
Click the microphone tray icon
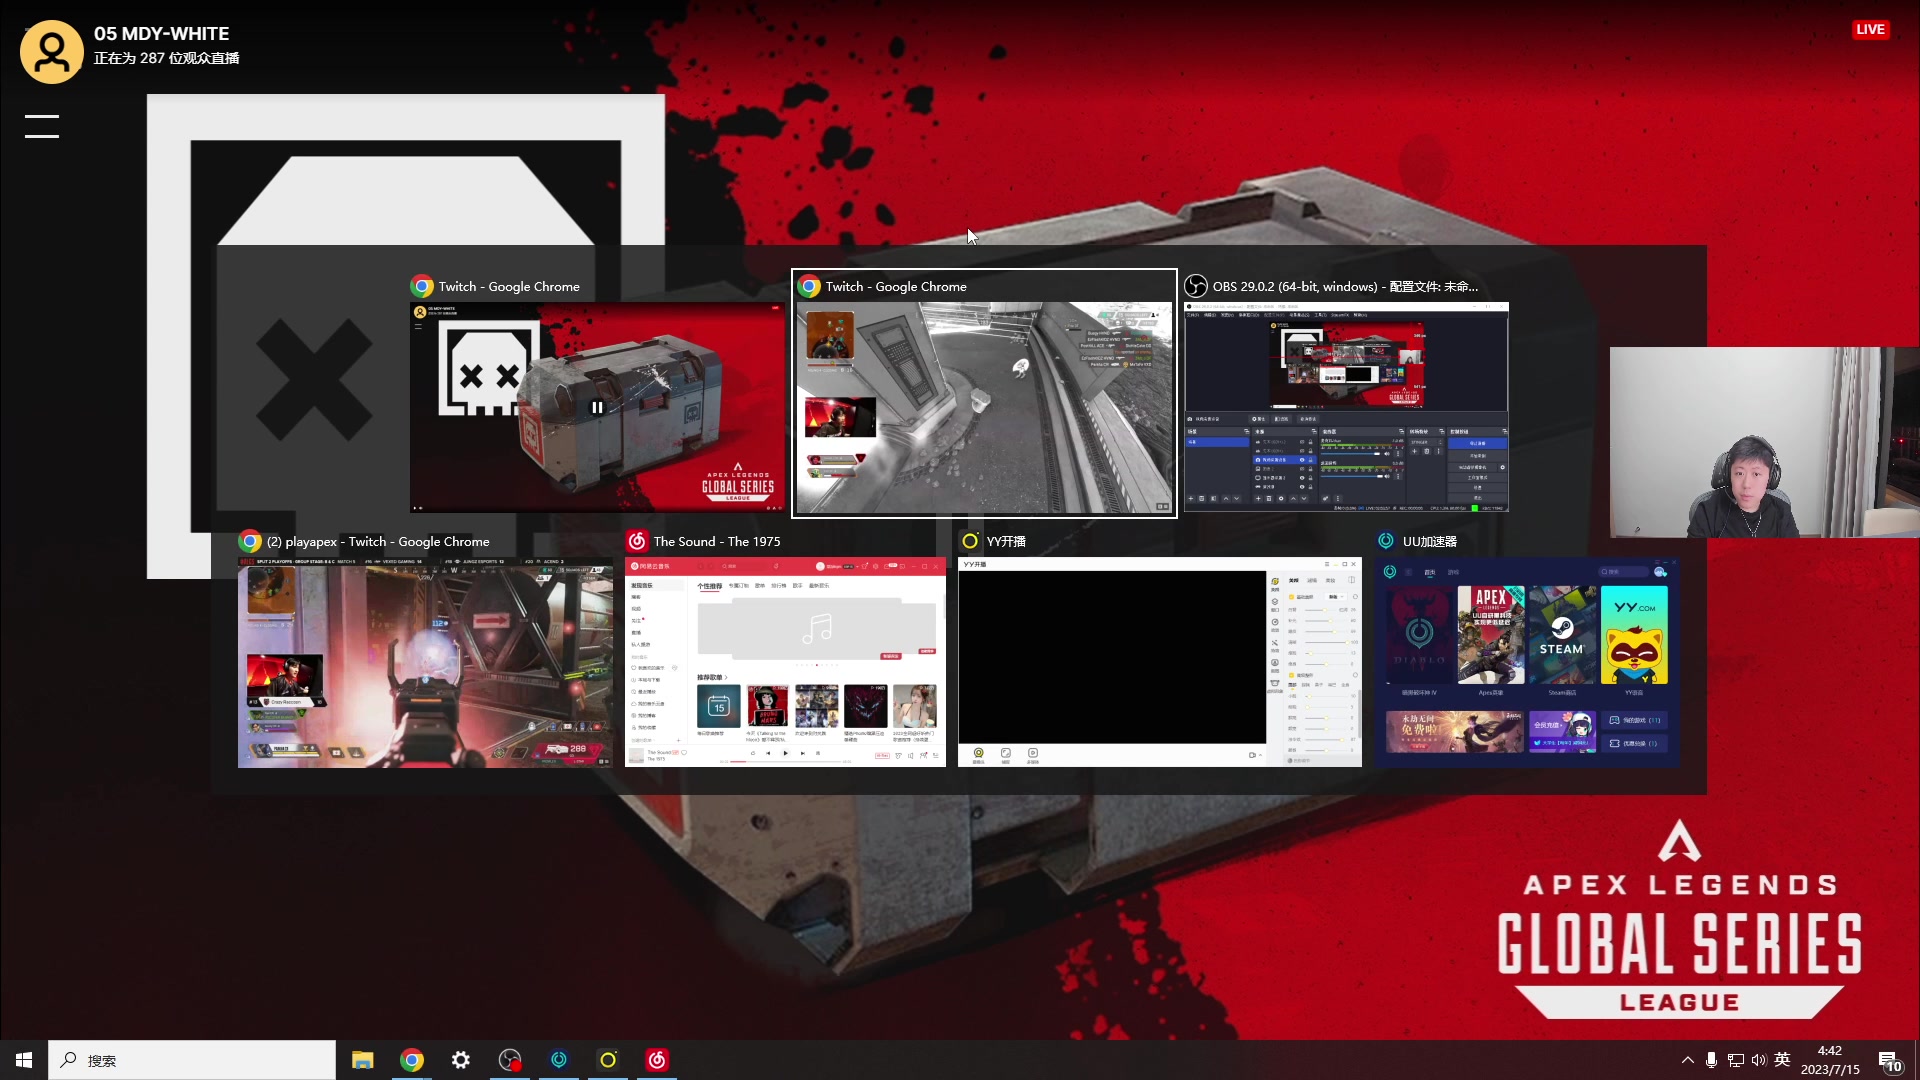[1711, 1060]
